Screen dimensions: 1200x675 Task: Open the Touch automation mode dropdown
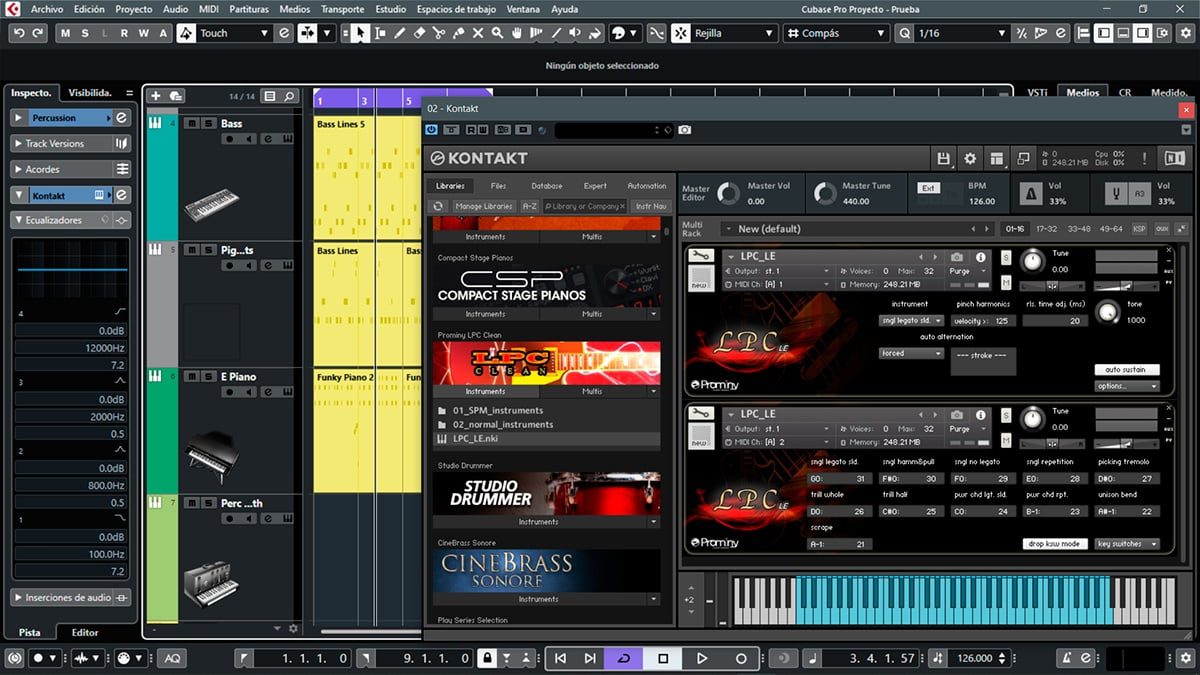(235, 33)
